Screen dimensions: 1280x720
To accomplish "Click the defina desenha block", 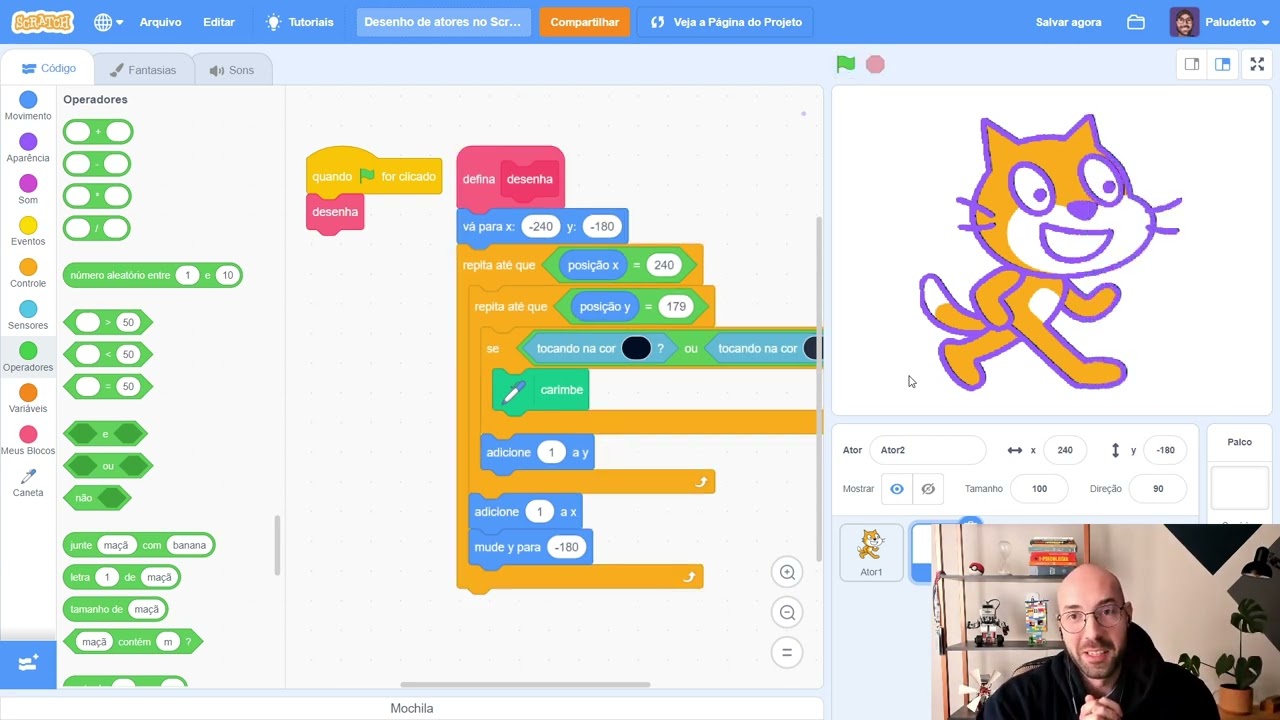I will [x=510, y=178].
